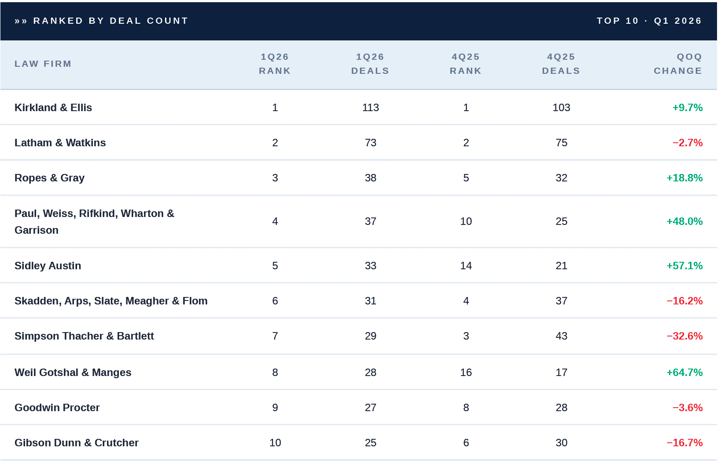721x463 pixels.
Task: Click Sidley Austin 4Q25 rank 14
Action: tap(466, 266)
